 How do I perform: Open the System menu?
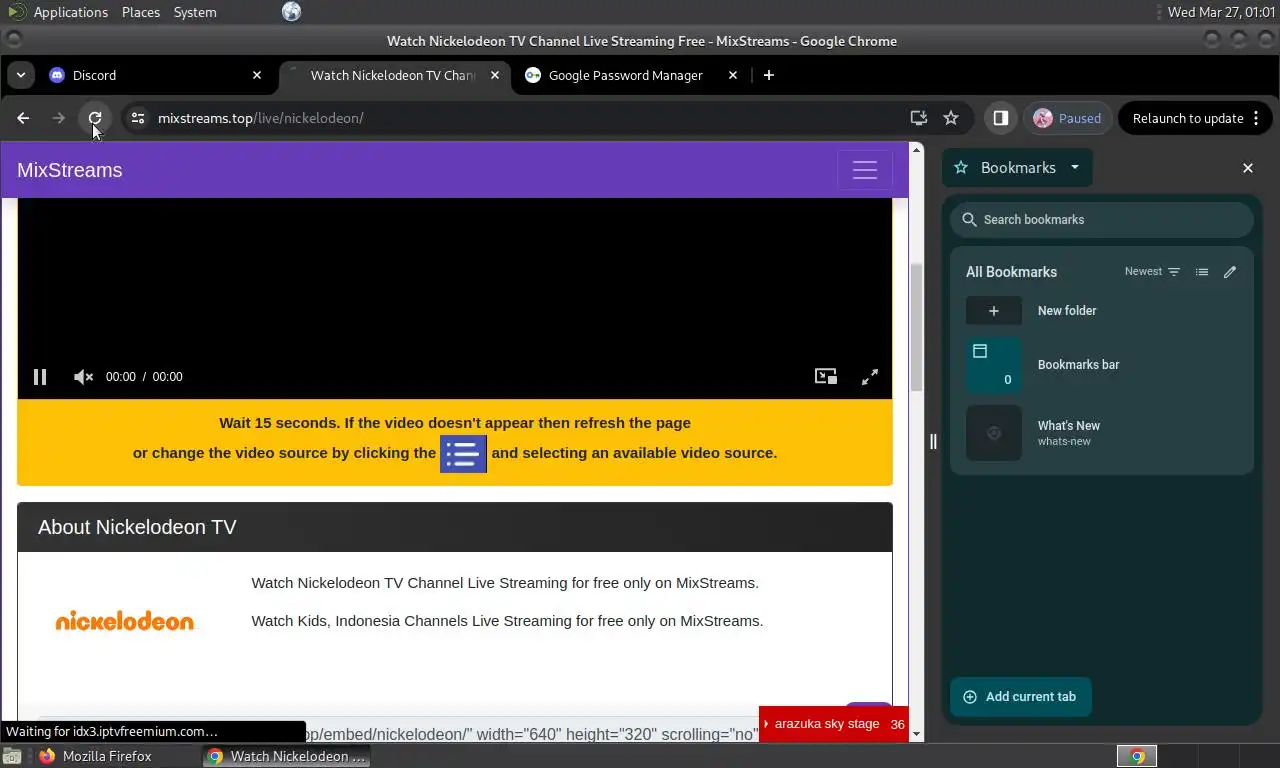[x=195, y=12]
